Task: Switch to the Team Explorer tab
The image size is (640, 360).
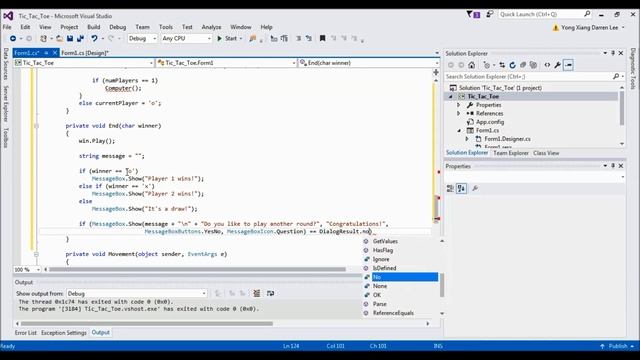Action: 511,153
